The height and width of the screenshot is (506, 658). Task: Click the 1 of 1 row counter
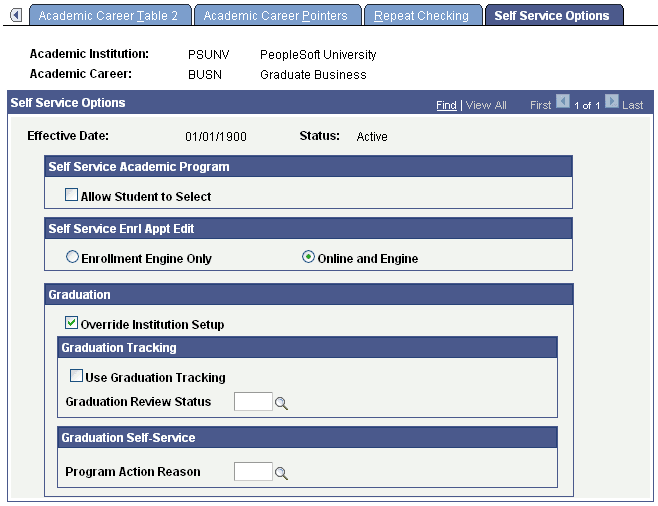click(587, 106)
